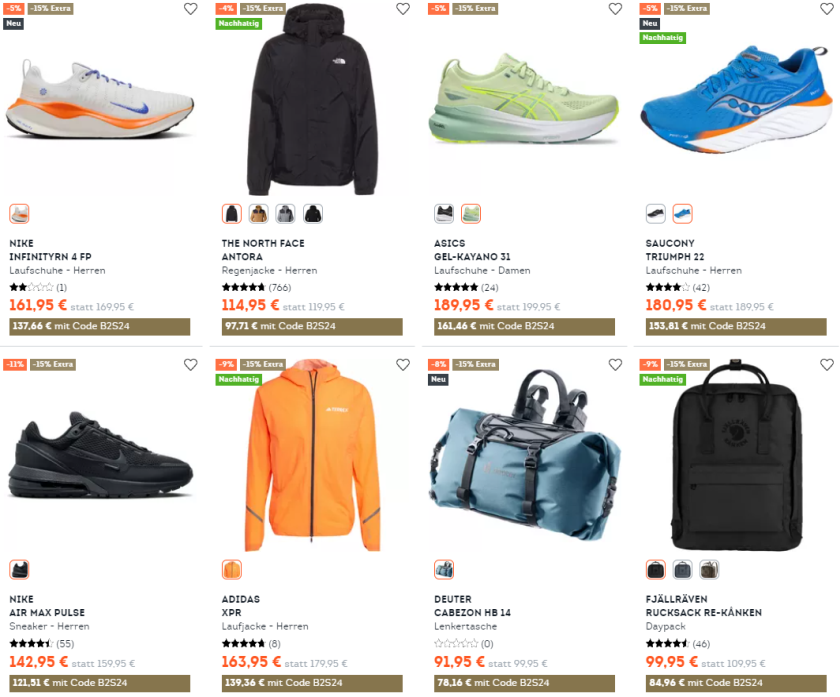840x697 pixels.
Task: Favorite The North Face Antora jacket
Action: point(403,9)
